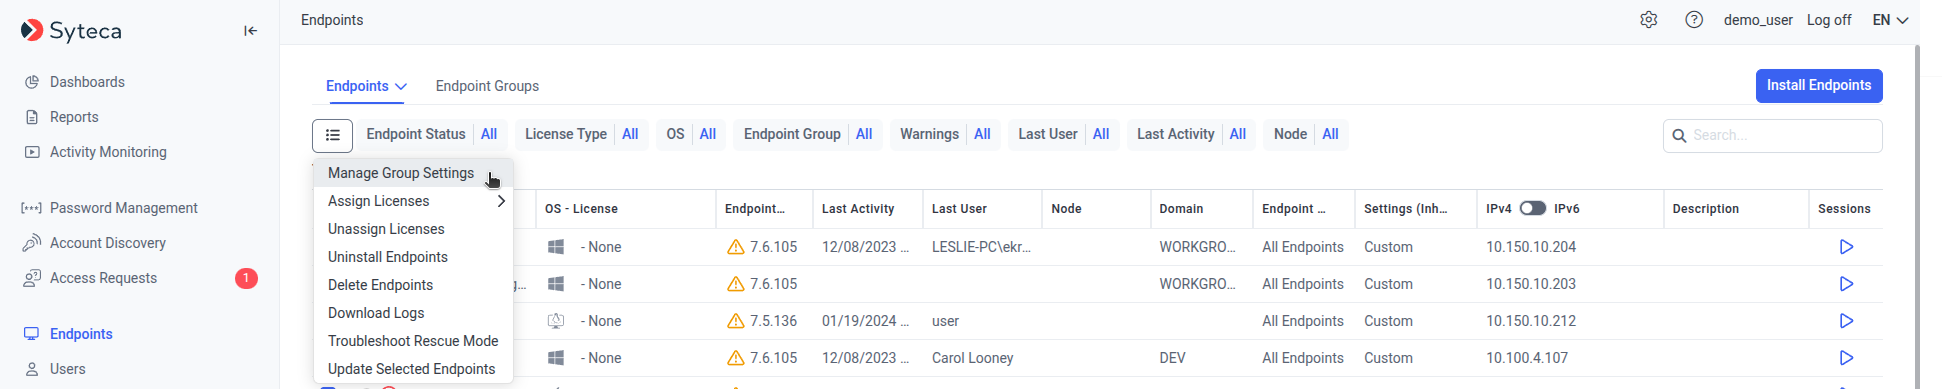This screenshot has width=1942, height=389.
Task: Click IP address 10.150.10.204
Action: (x=1531, y=247)
